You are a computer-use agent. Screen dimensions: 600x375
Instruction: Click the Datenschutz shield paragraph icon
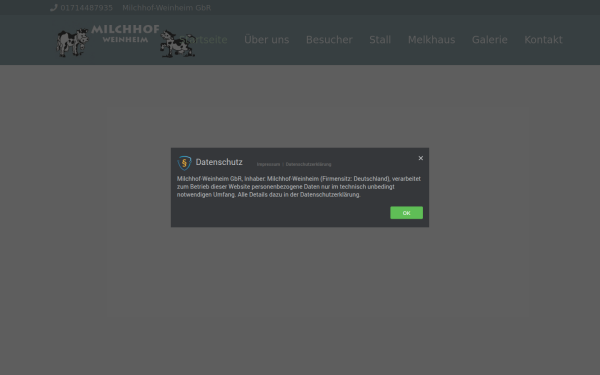point(184,163)
